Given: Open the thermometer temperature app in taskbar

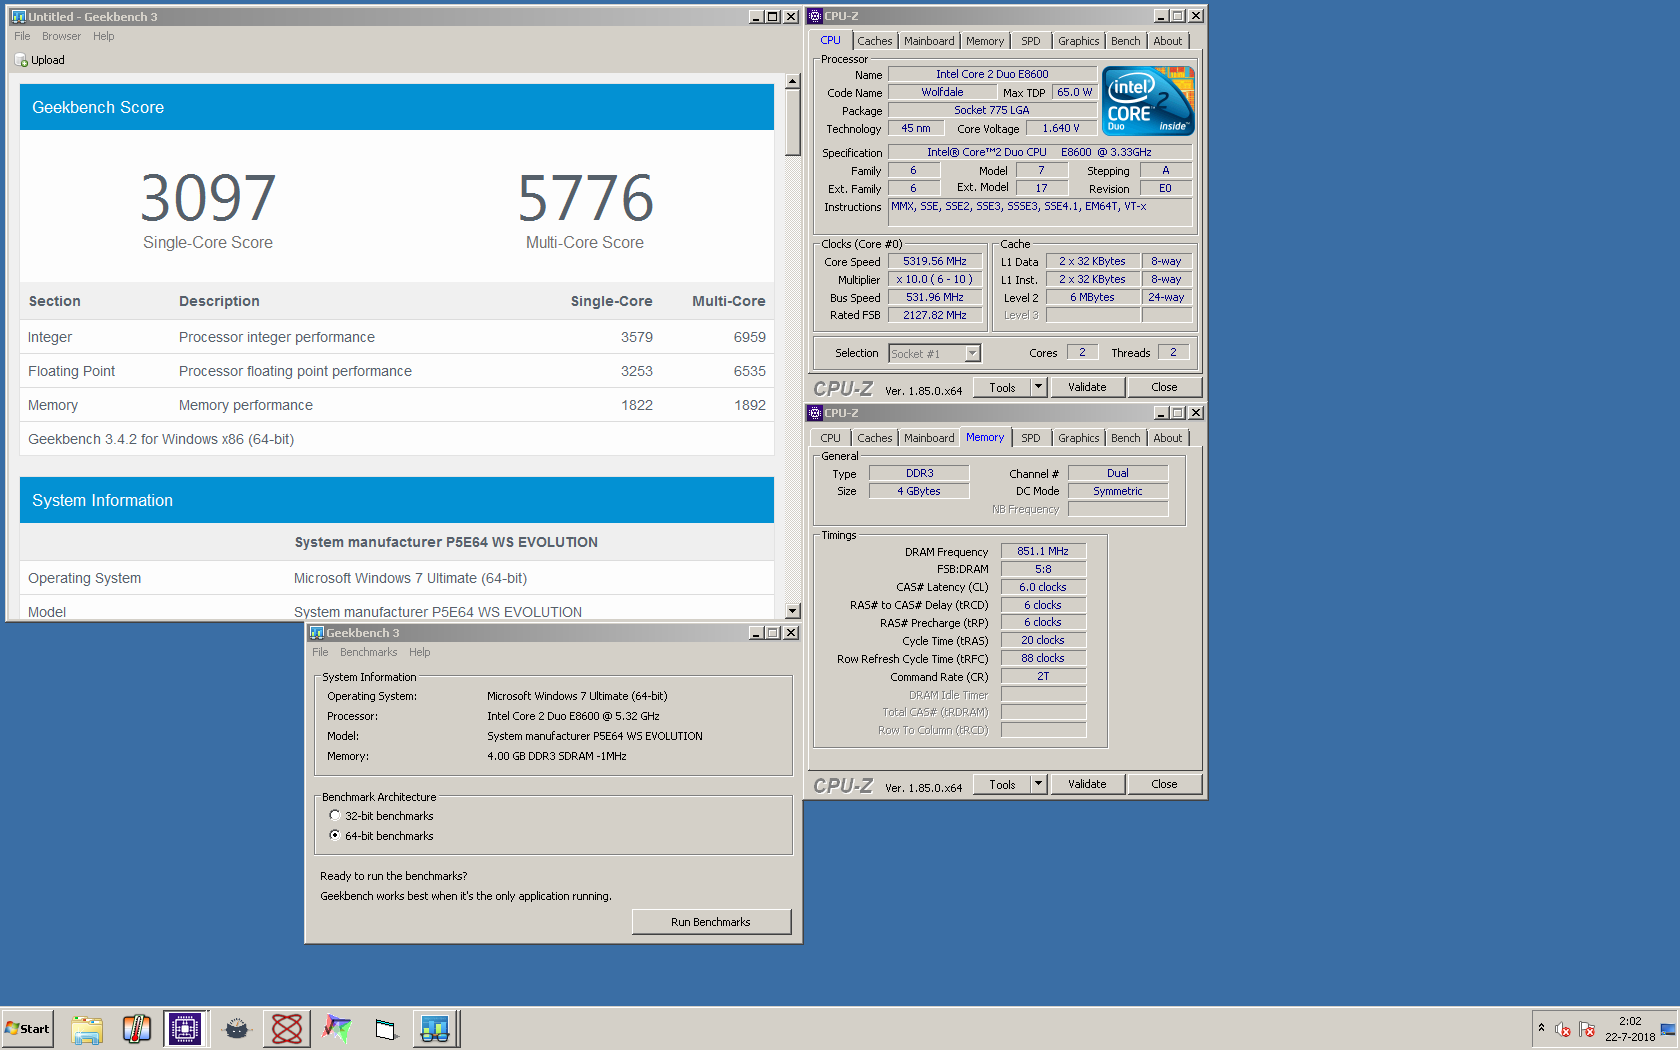Looking at the screenshot, I should pyautogui.click(x=137, y=1028).
